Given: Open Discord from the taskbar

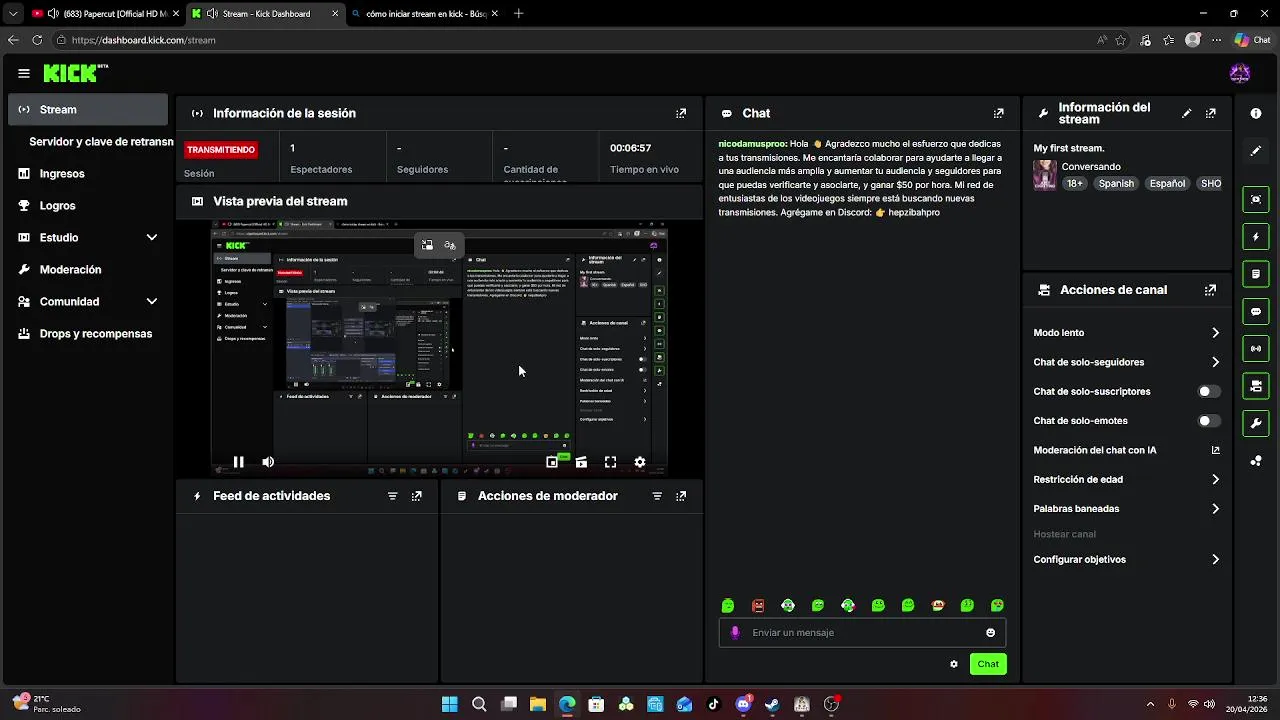Looking at the screenshot, I should click(x=743, y=704).
